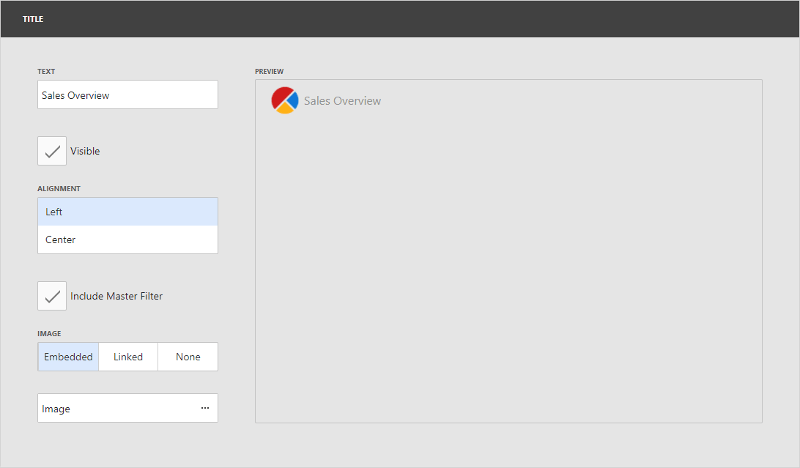This screenshot has height=468, width=800.
Task: Open image browser with the ellipsis button
Action: [205, 408]
